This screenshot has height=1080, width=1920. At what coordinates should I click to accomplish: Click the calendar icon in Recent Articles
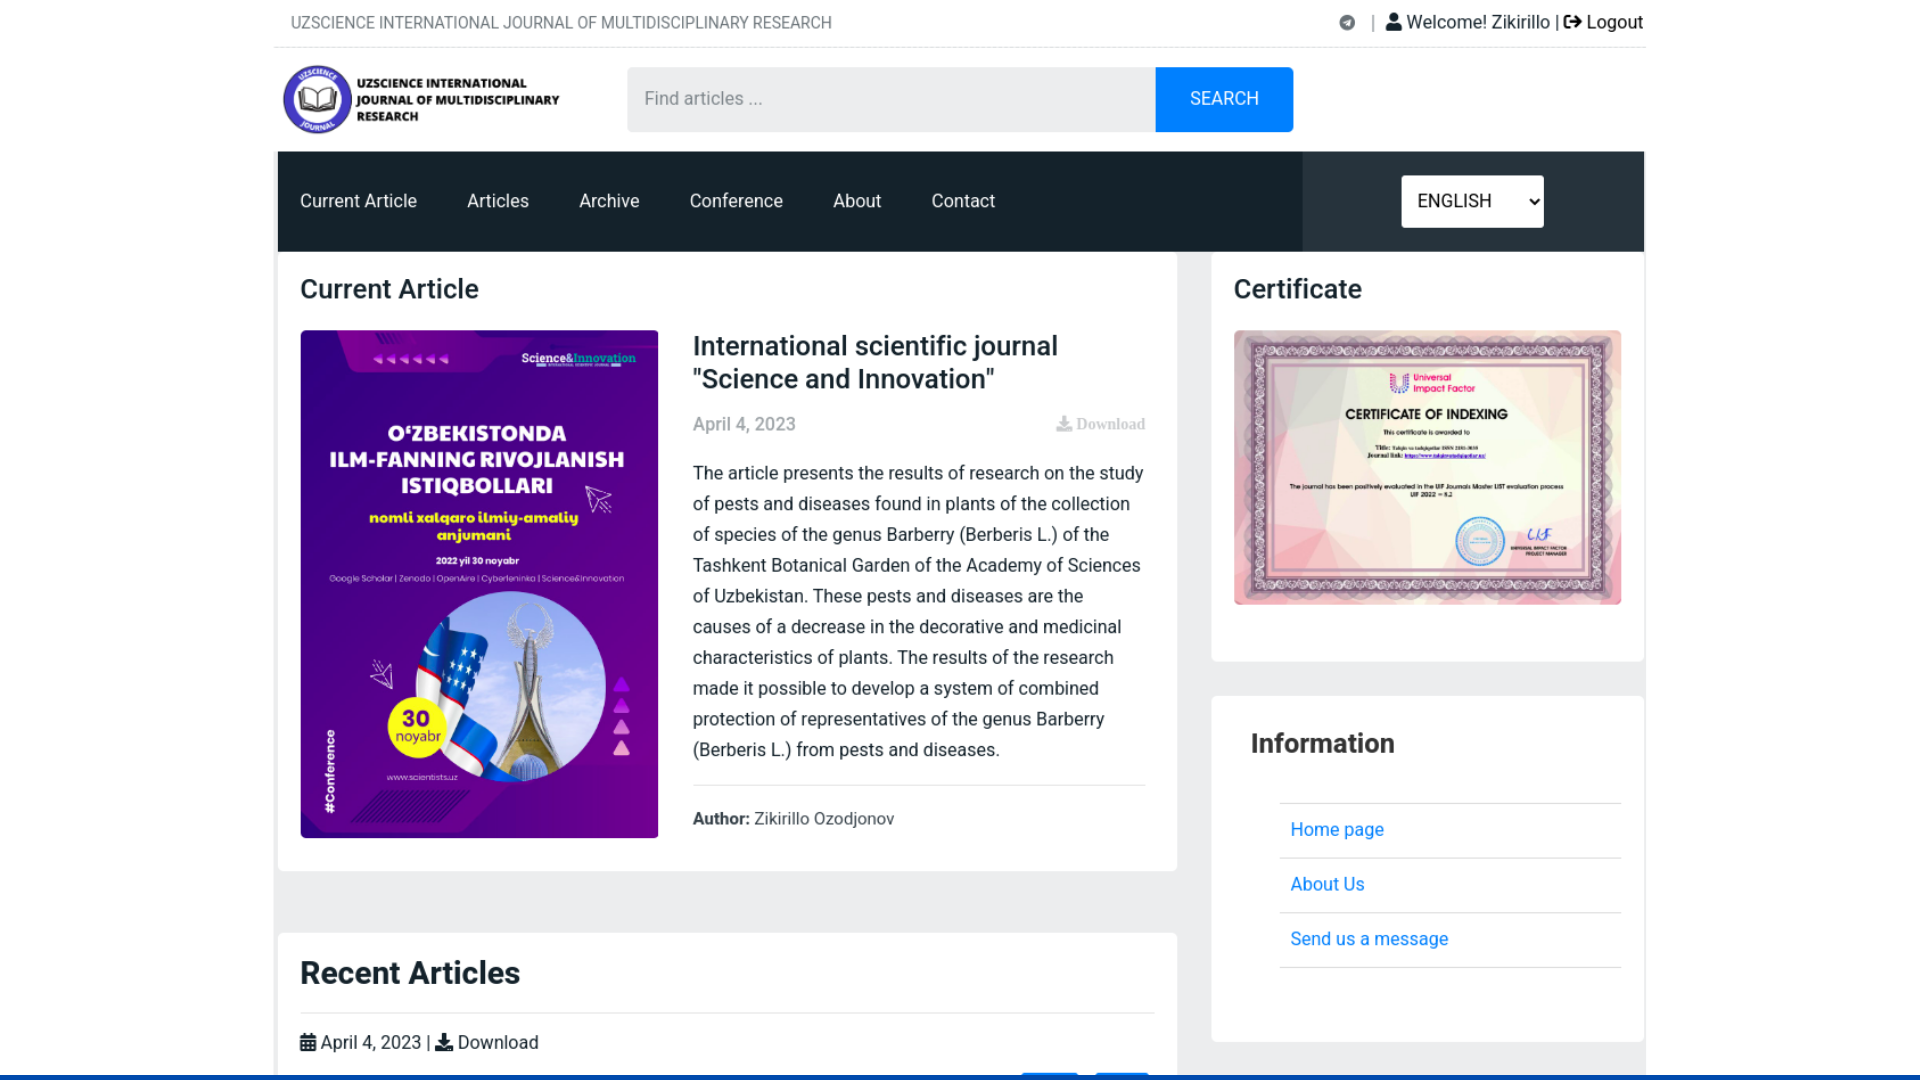pyautogui.click(x=308, y=1042)
